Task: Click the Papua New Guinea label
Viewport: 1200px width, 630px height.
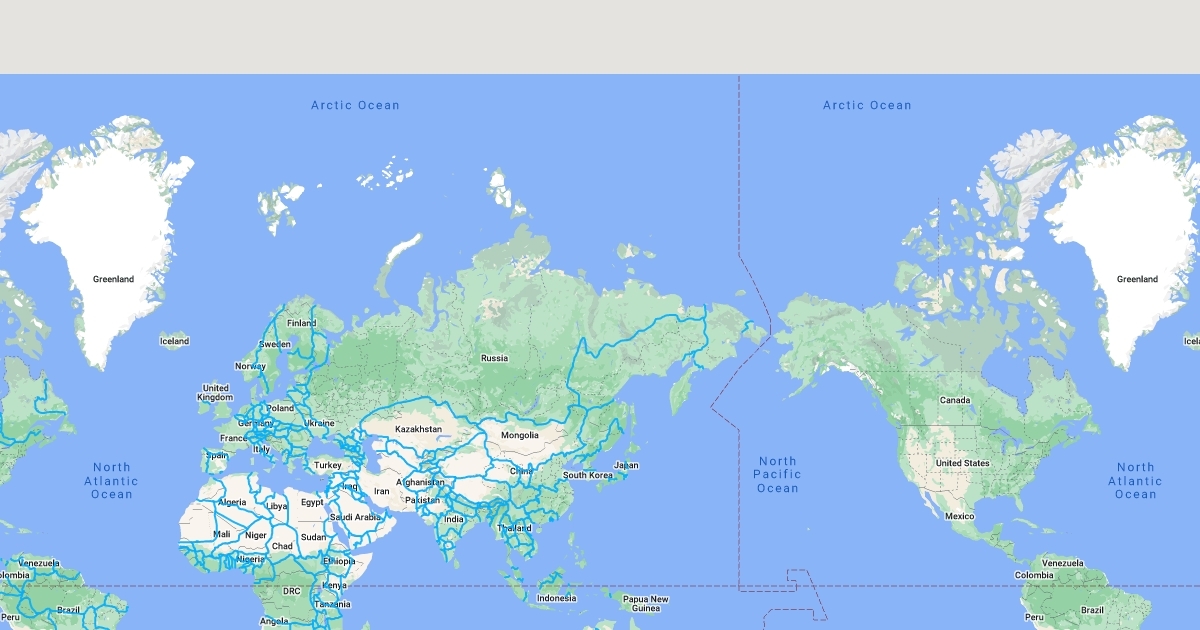Action: [645, 604]
